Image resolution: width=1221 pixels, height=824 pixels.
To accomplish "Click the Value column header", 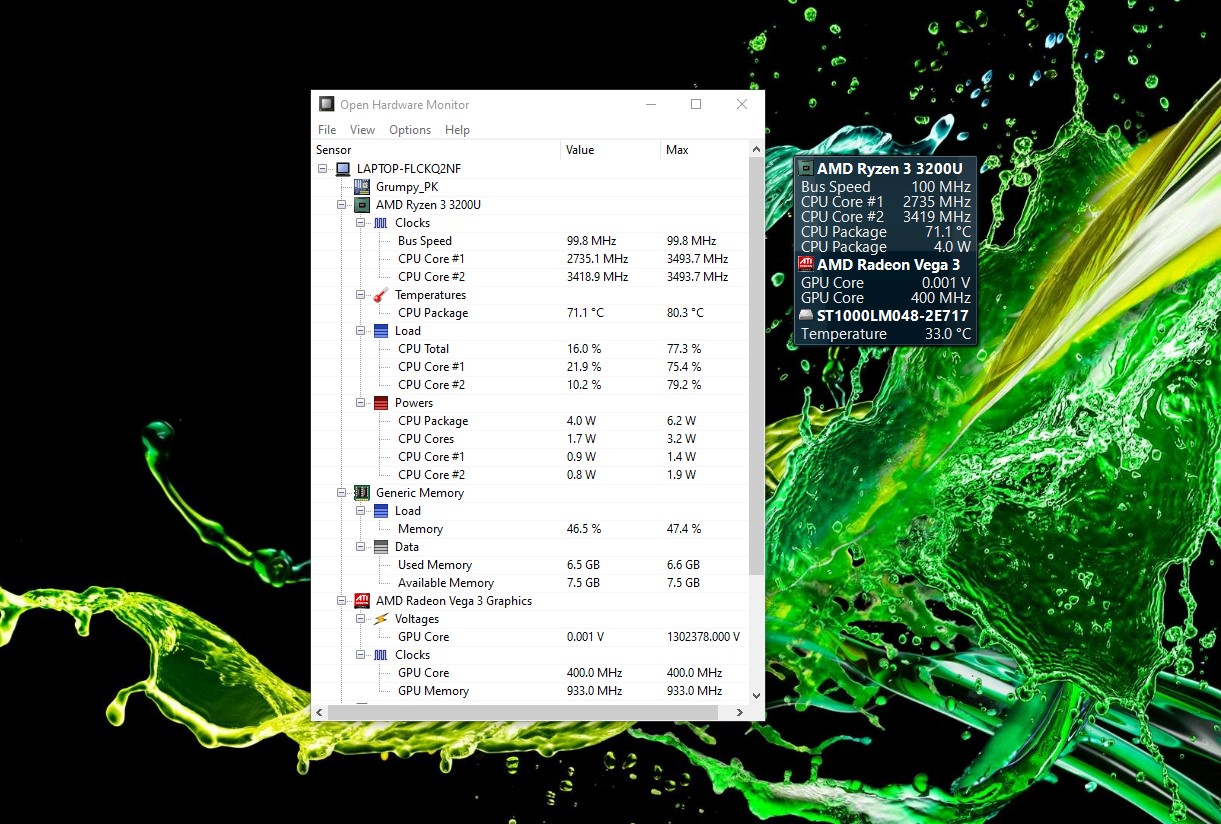I will pos(580,149).
